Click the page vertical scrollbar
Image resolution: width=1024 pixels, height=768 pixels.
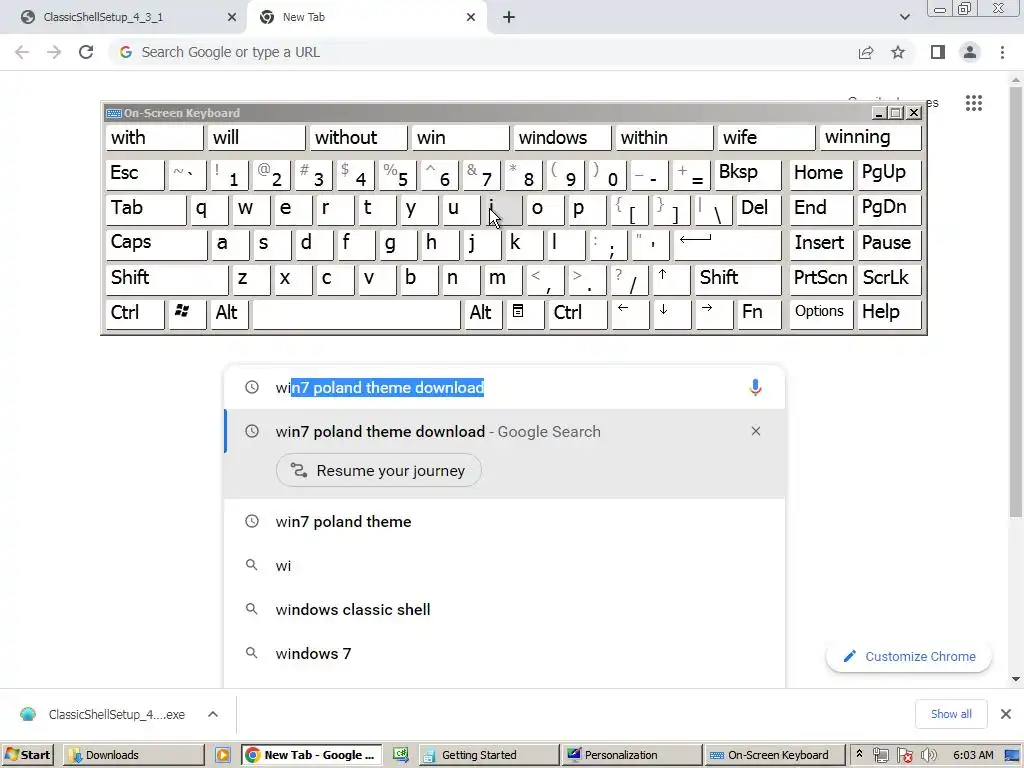[1016, 300]
